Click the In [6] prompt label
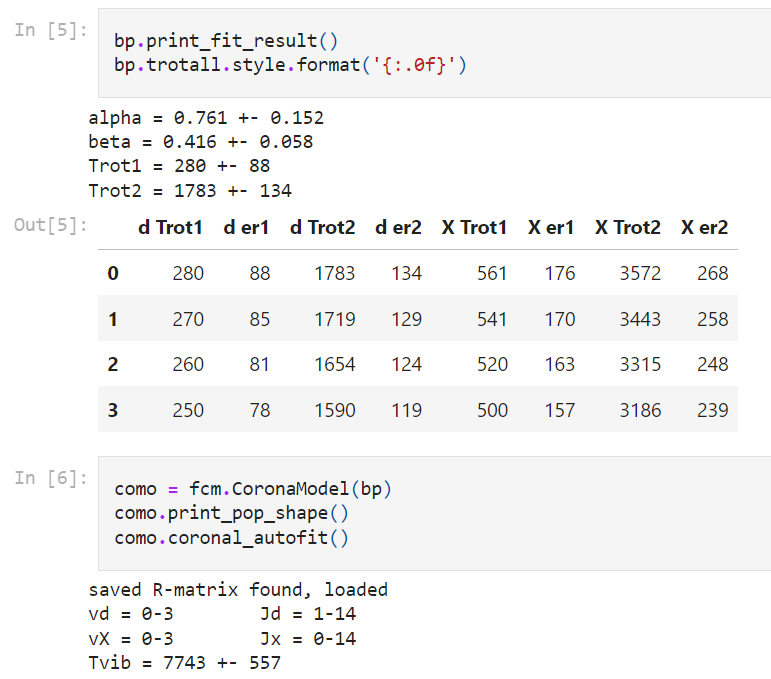Viewport: 771px width, 679px height. click(51, 478)
